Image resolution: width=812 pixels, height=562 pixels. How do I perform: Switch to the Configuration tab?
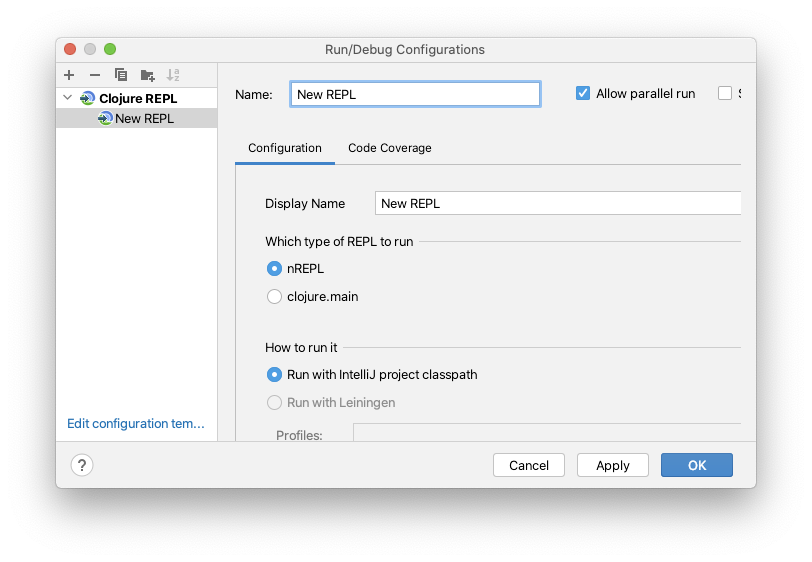coord(285,148)
